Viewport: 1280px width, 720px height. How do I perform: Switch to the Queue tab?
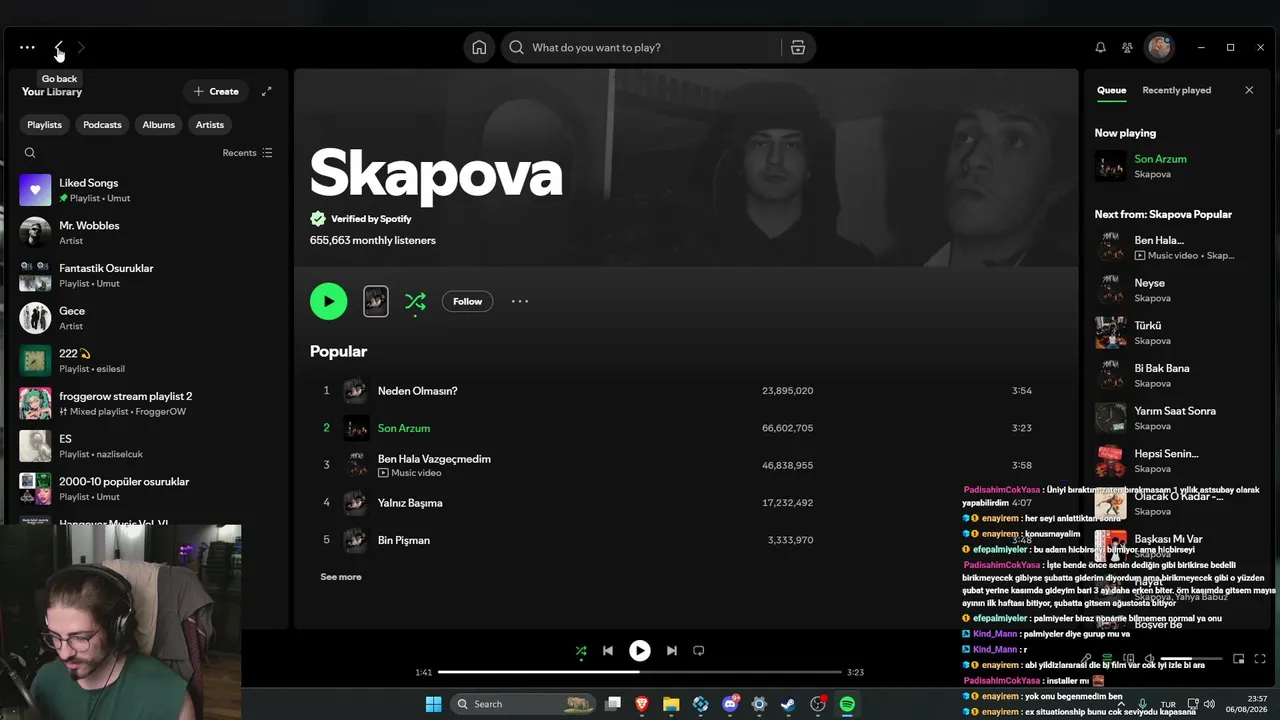(x=1111, y=90)
